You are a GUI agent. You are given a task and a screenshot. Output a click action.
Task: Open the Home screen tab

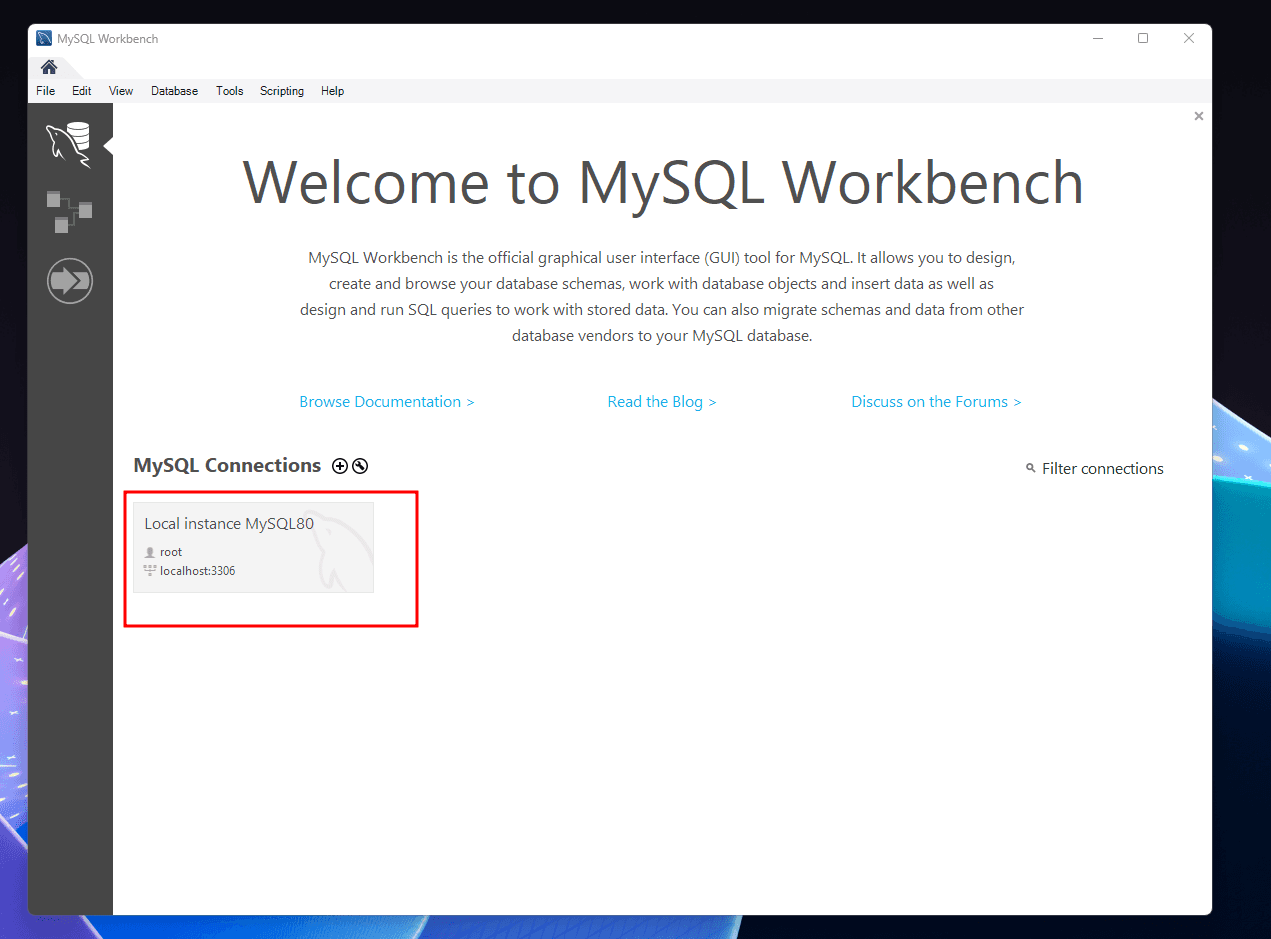[x=49, y=67]
